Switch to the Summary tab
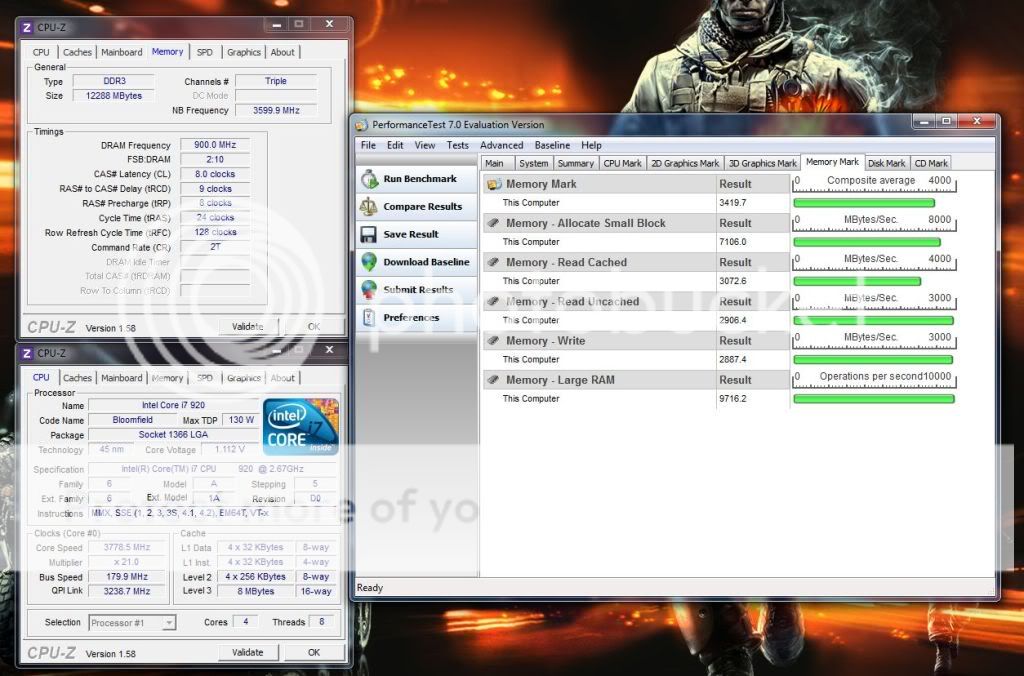Viewport: 1024px width, 676px height. (575, 163)
